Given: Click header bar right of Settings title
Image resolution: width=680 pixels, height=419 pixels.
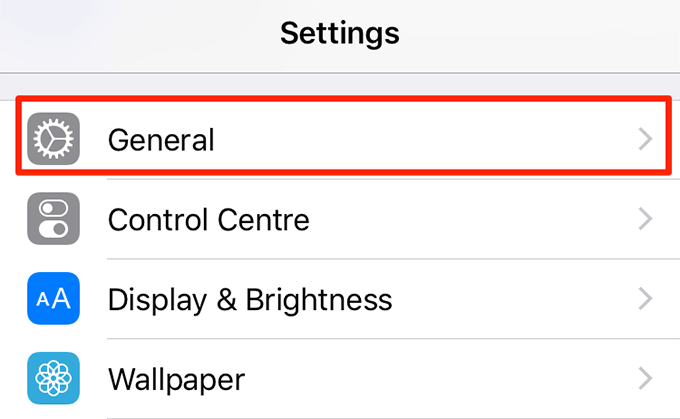Looking at the screenshot, I should click(560, 33).
